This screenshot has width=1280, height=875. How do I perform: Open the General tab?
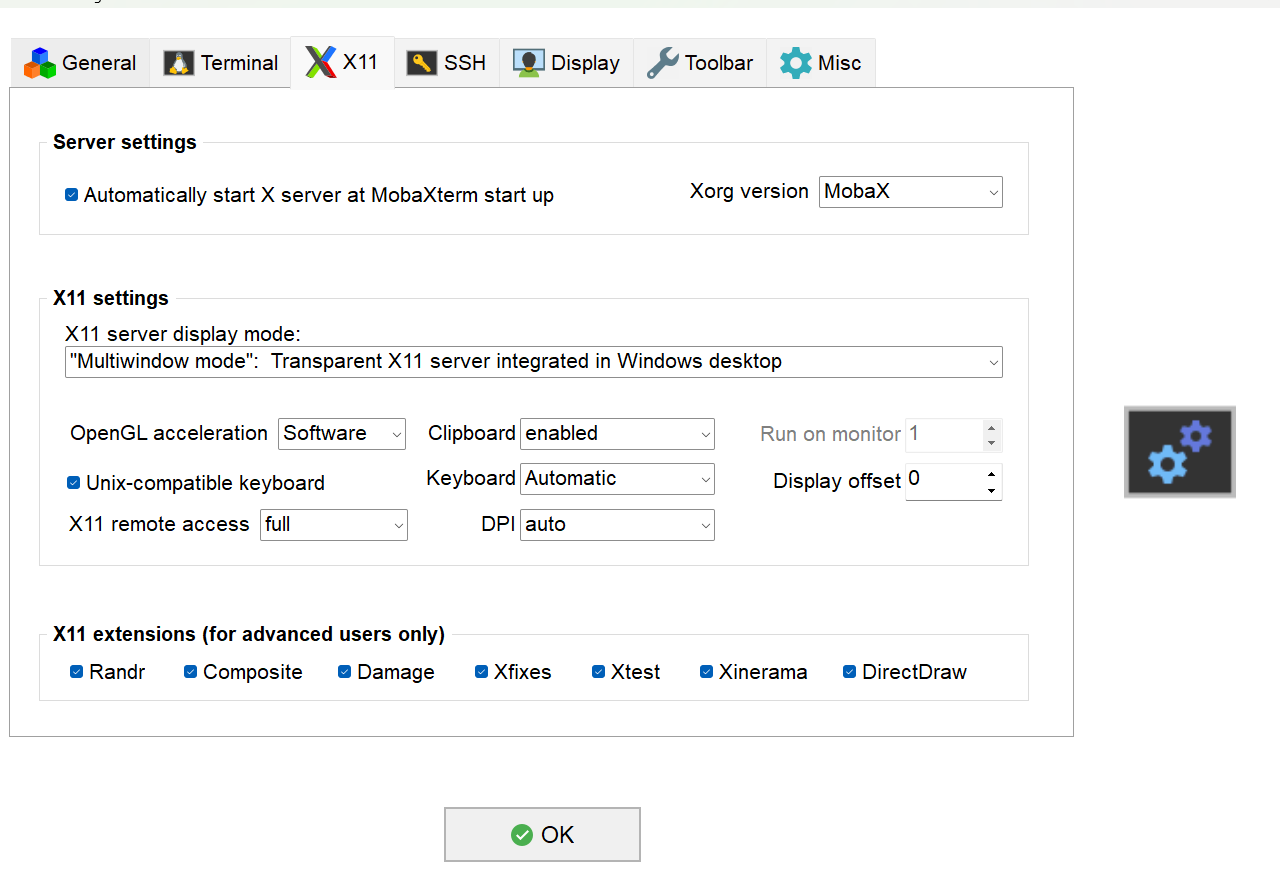tap(80, 63)
